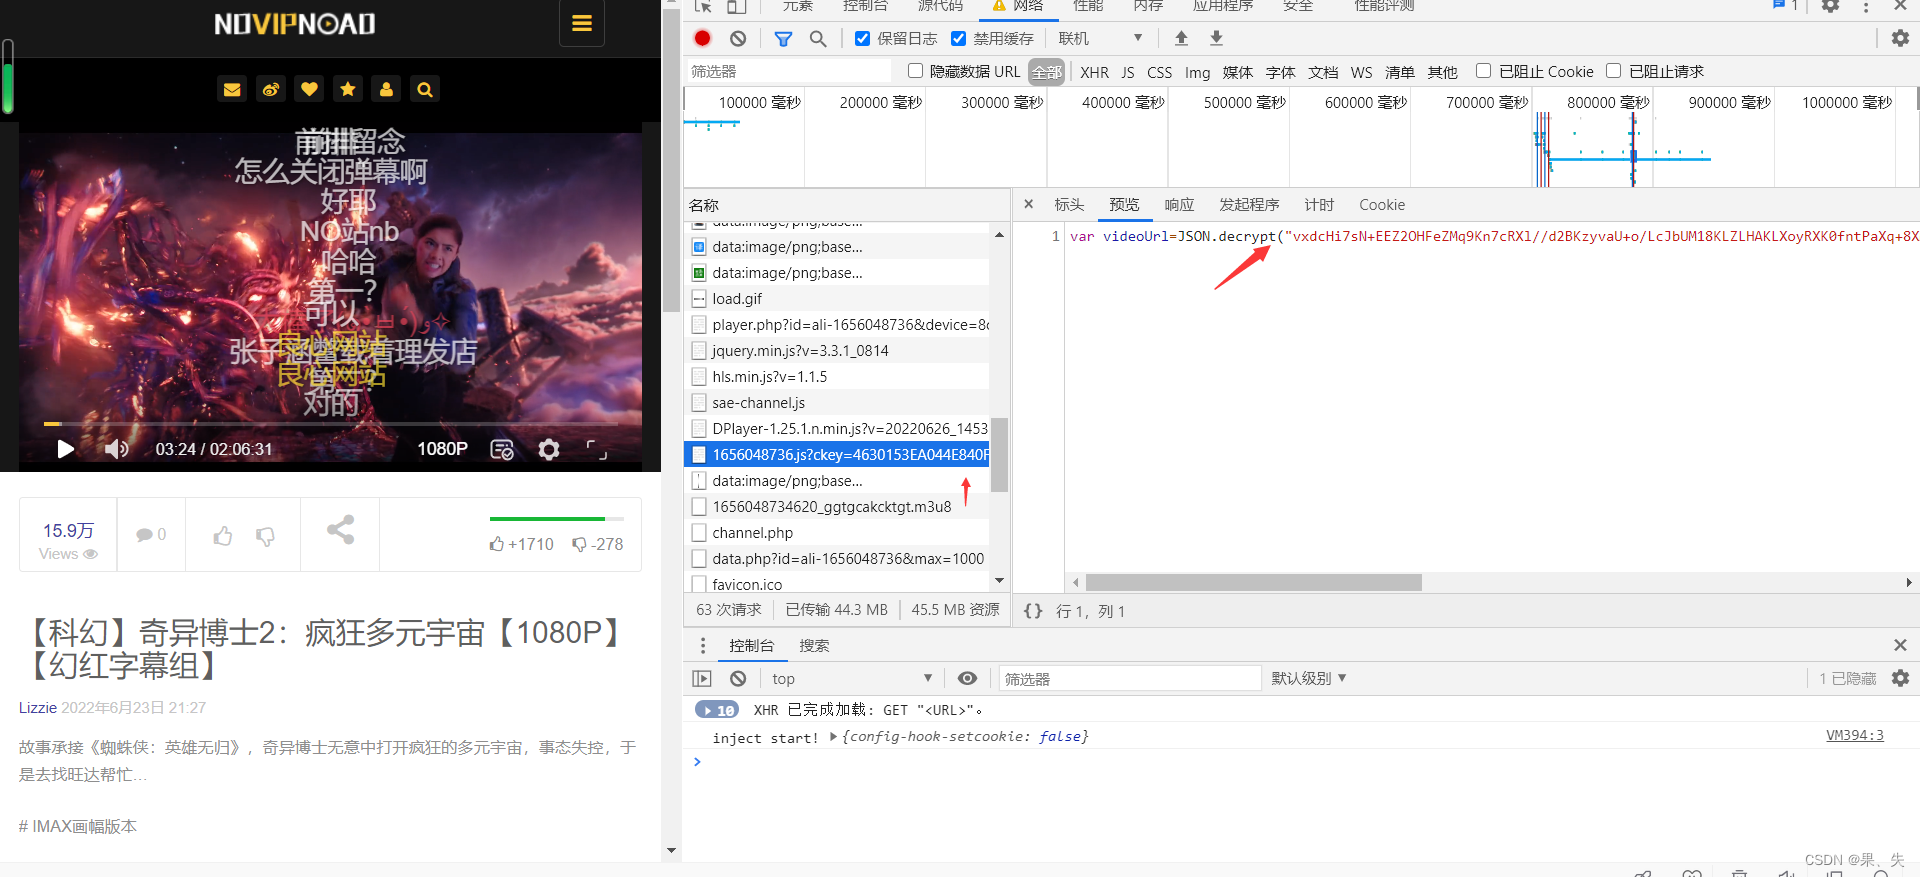Open VM394:3 source link
The height and width of the screenshot is (877, 1920).
1855,735
